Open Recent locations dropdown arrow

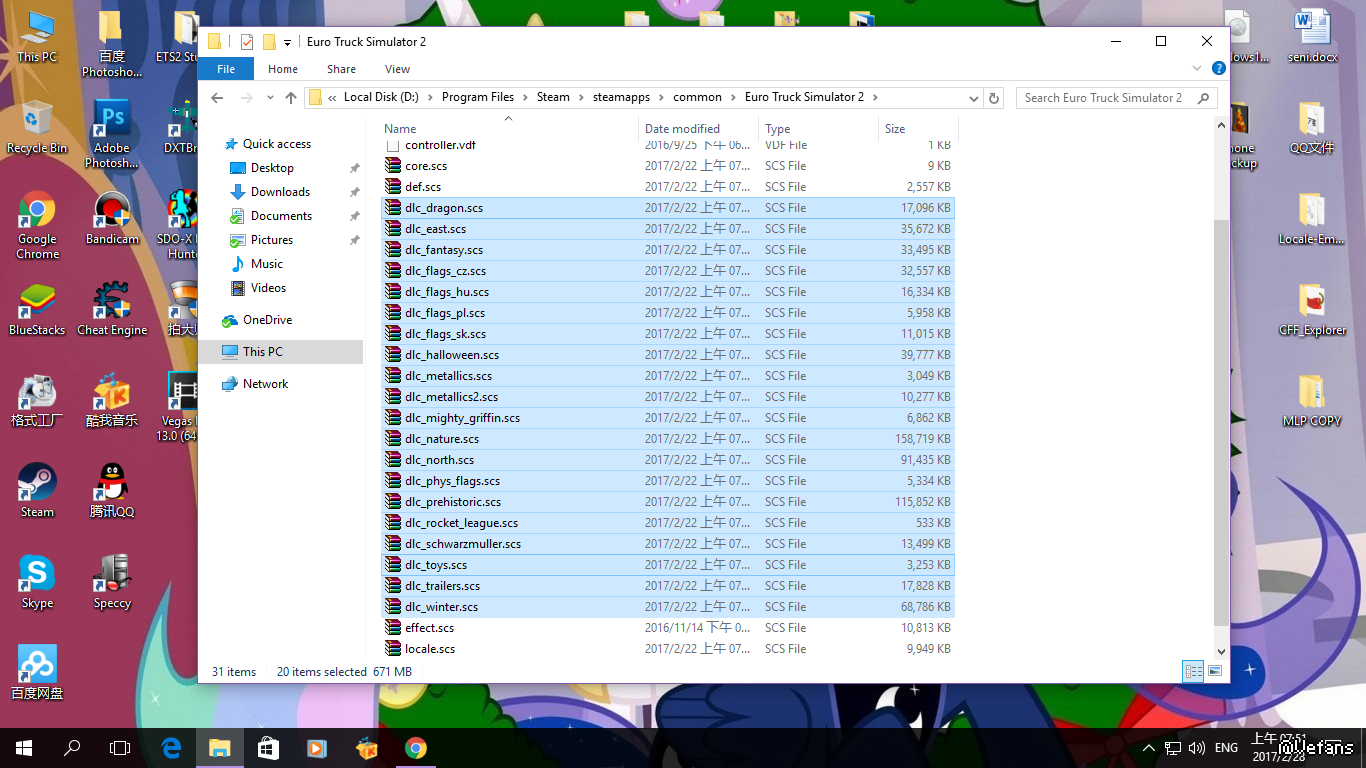[270, 98]
